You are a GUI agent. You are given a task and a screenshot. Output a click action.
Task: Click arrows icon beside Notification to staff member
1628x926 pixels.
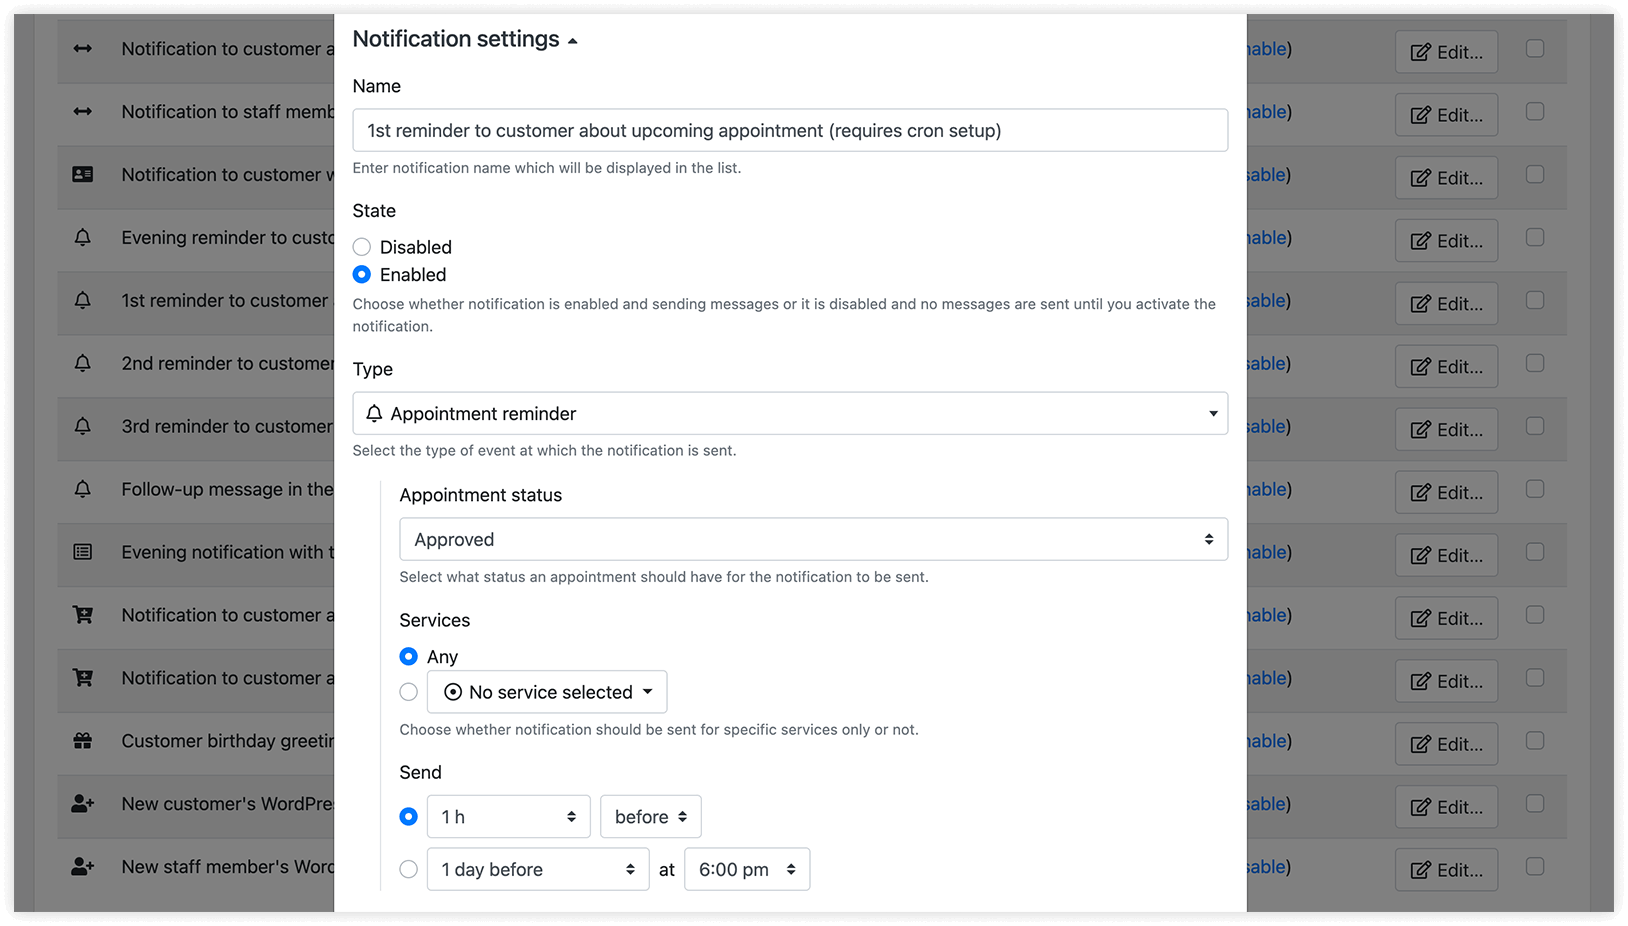[83, 111]
